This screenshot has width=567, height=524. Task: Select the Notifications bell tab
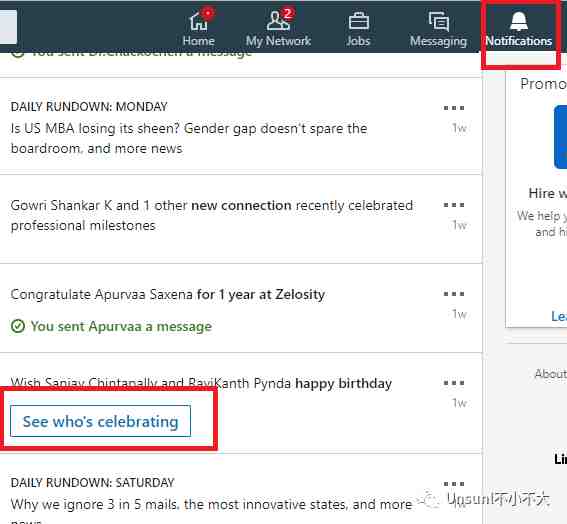coord(519,29)
